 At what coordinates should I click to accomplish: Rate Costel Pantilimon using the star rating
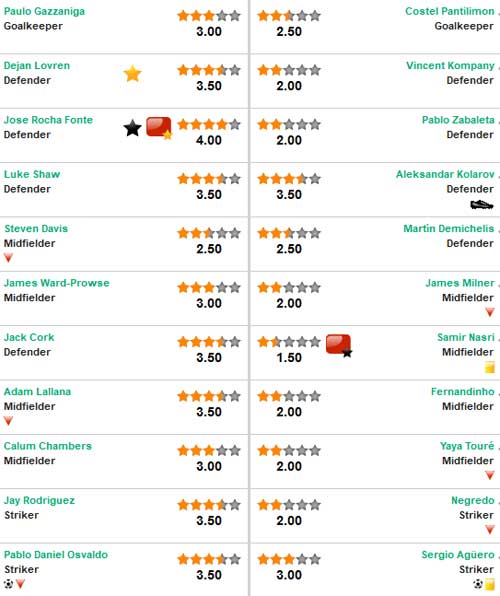[289, 16]
